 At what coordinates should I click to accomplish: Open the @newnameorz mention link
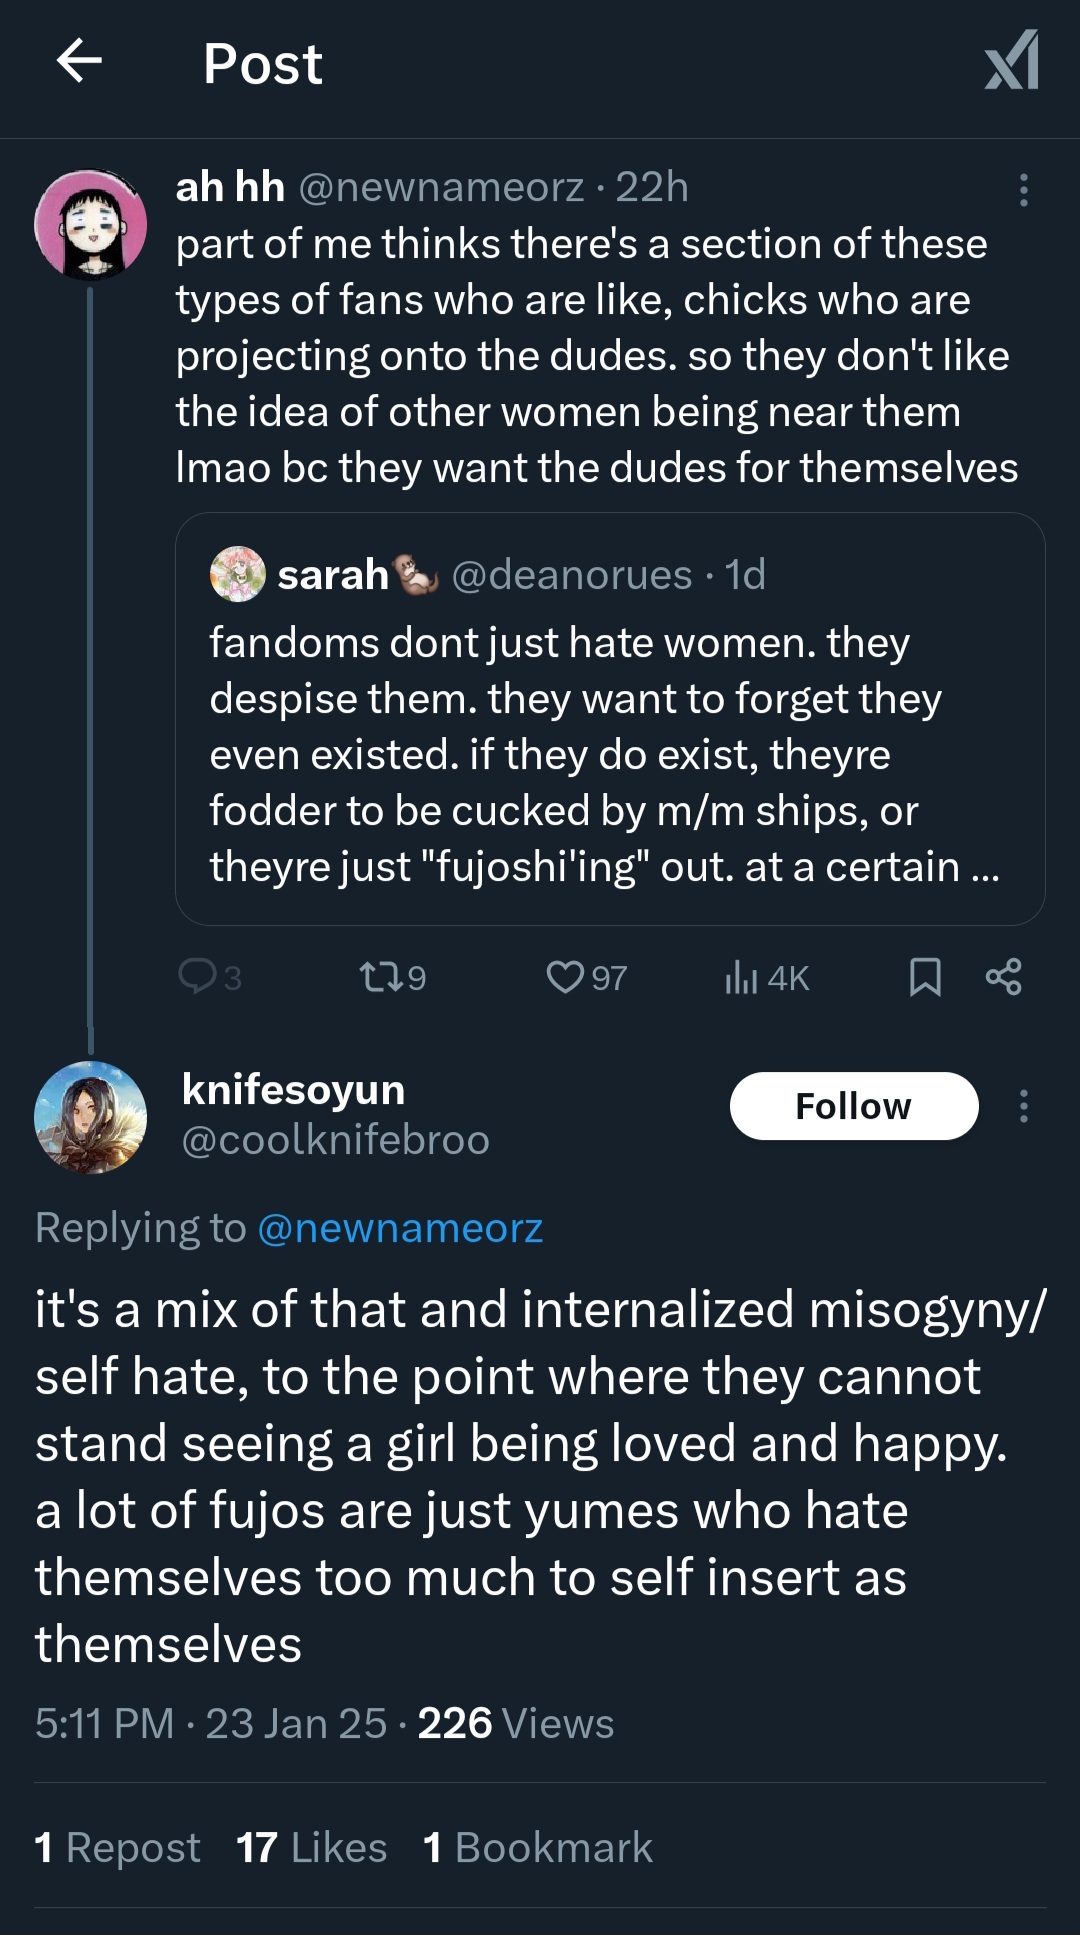pyautogui.click(x=400, y=1228)
